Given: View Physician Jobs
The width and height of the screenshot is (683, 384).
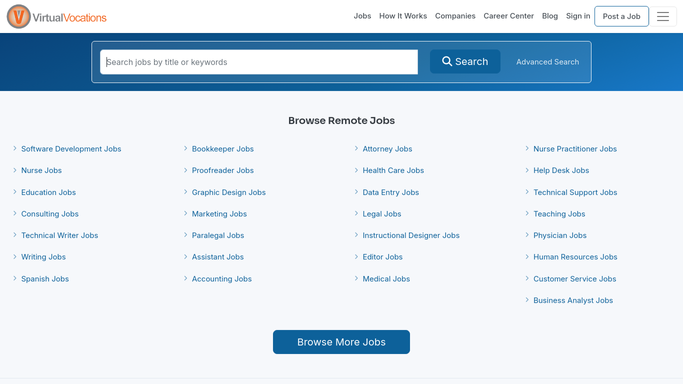Looking at the screenshot, I should click(x=560, y=235).
